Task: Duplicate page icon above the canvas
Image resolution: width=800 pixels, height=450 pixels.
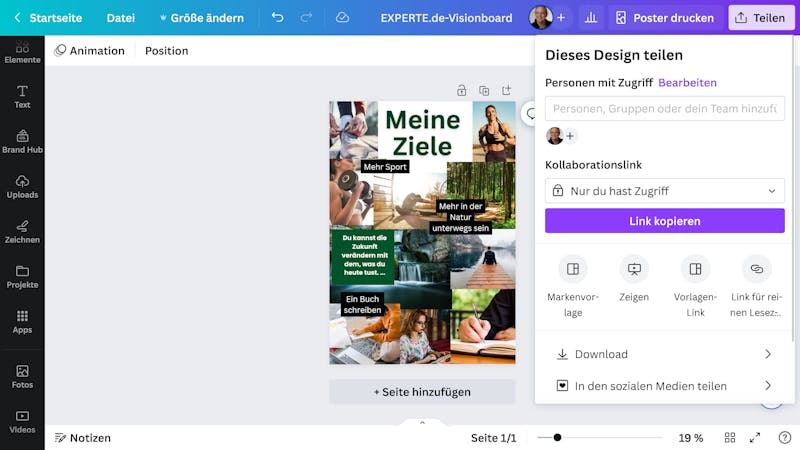Action: pyautogui.click(x=484, y=91)
